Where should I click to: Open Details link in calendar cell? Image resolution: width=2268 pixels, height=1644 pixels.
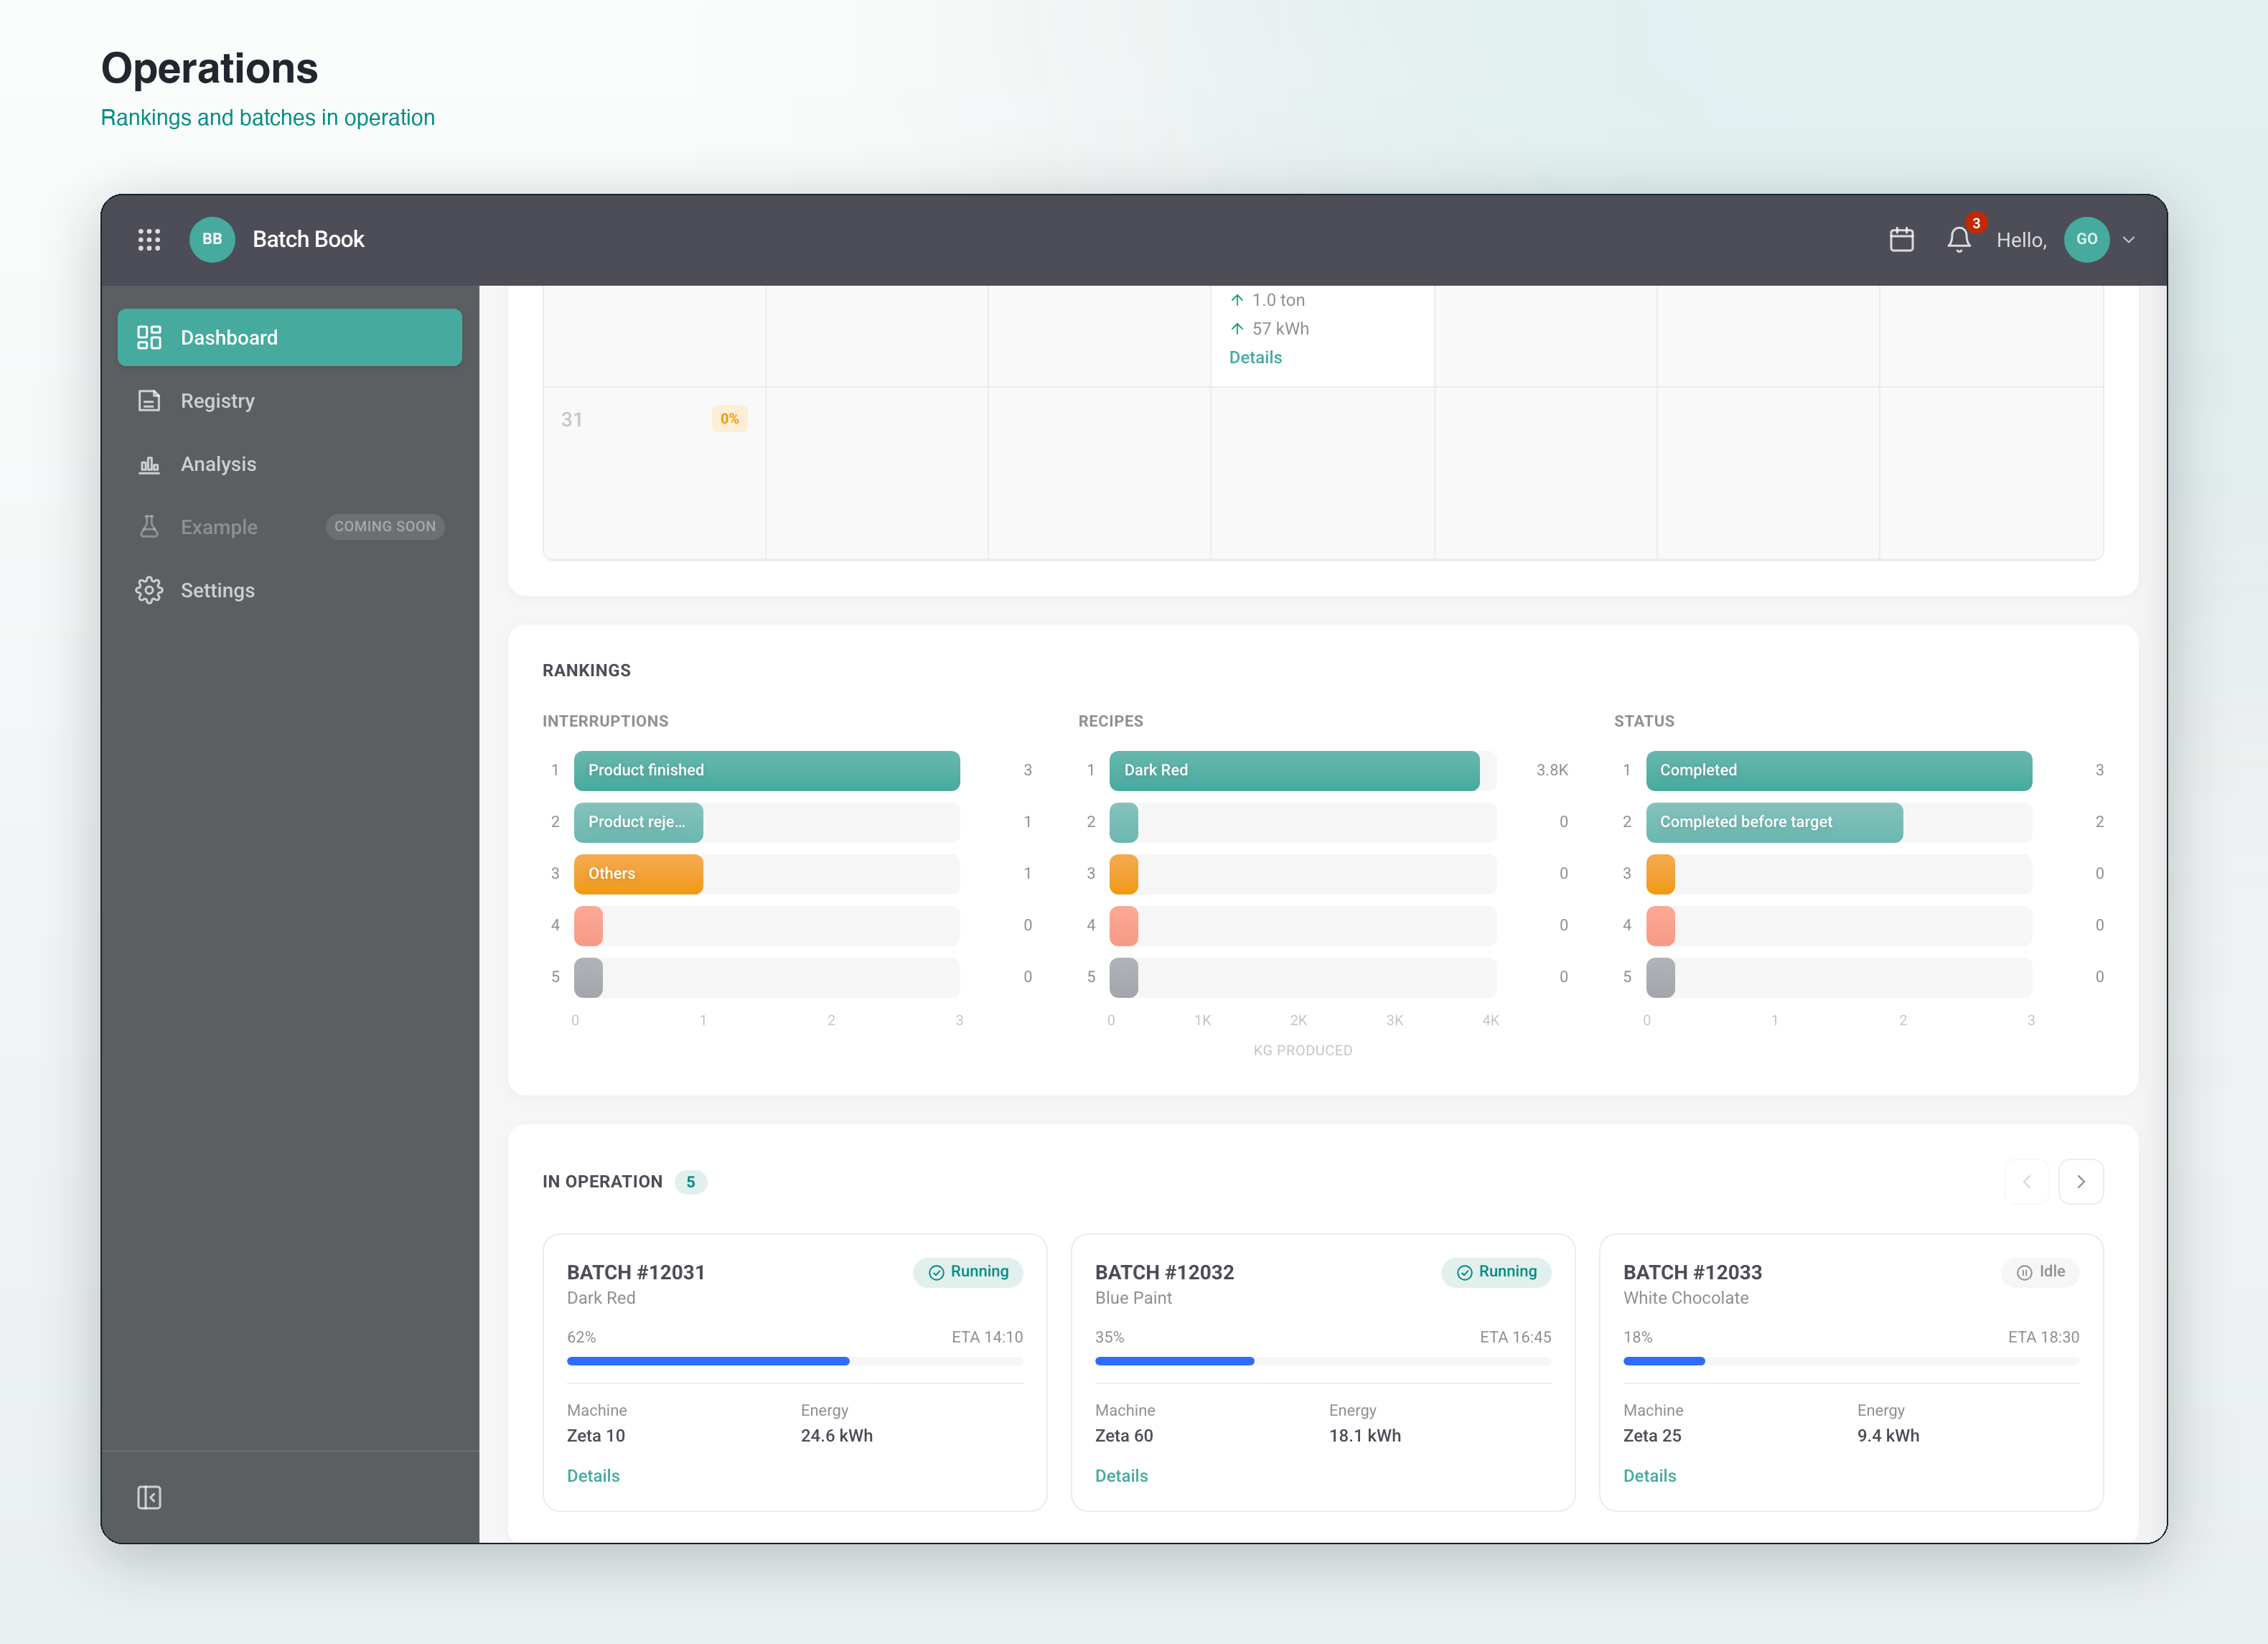[x=1255, y=357]
